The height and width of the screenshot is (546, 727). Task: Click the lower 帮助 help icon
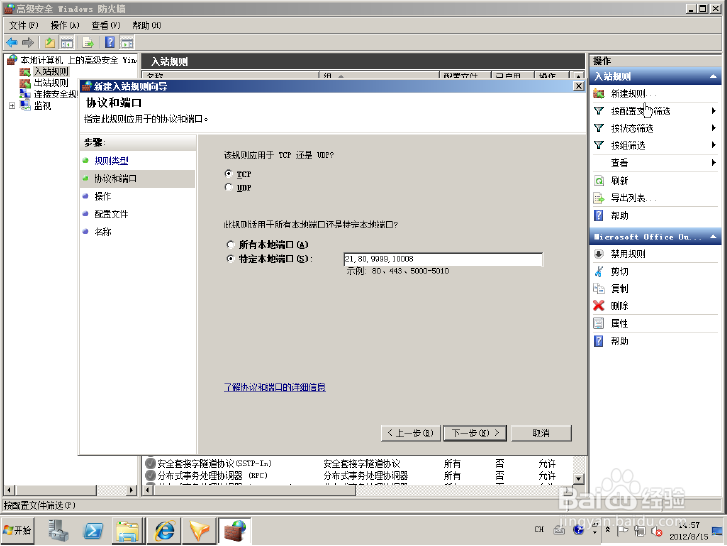[x=599, y=341]
